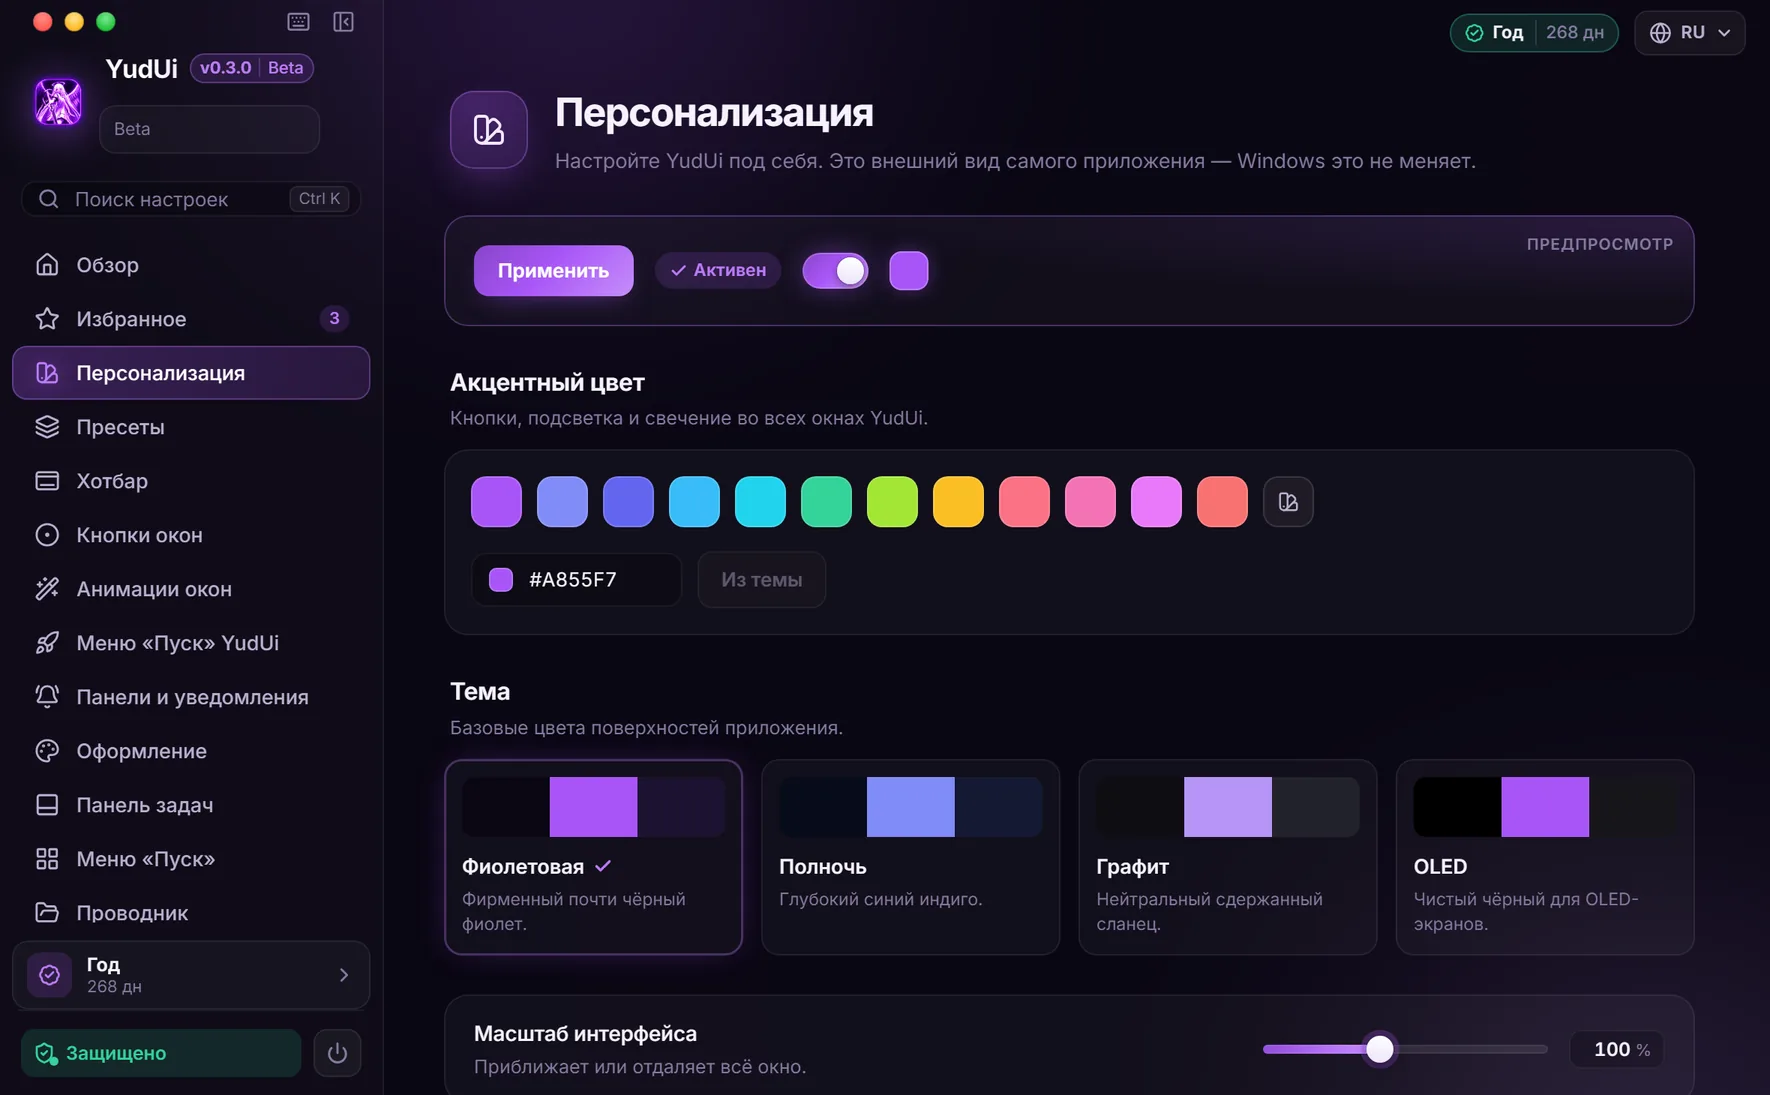
Task: Select the Полночь theme card
Action: tap(910, 857)
